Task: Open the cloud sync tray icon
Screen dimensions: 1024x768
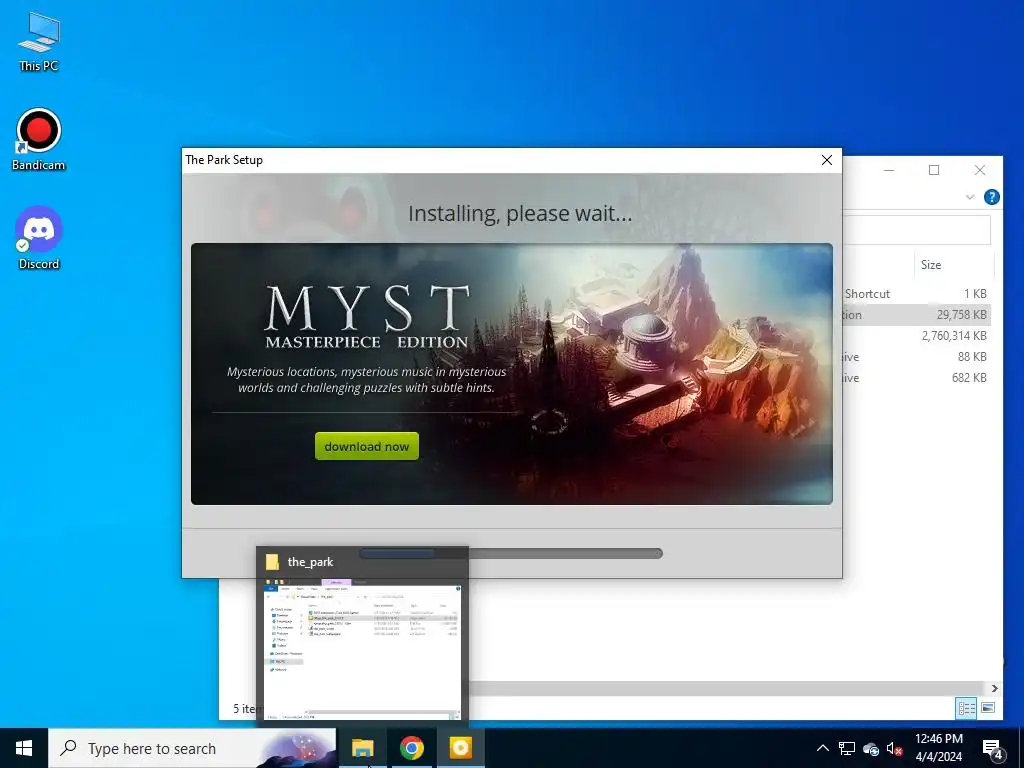Action: point(871,748)
